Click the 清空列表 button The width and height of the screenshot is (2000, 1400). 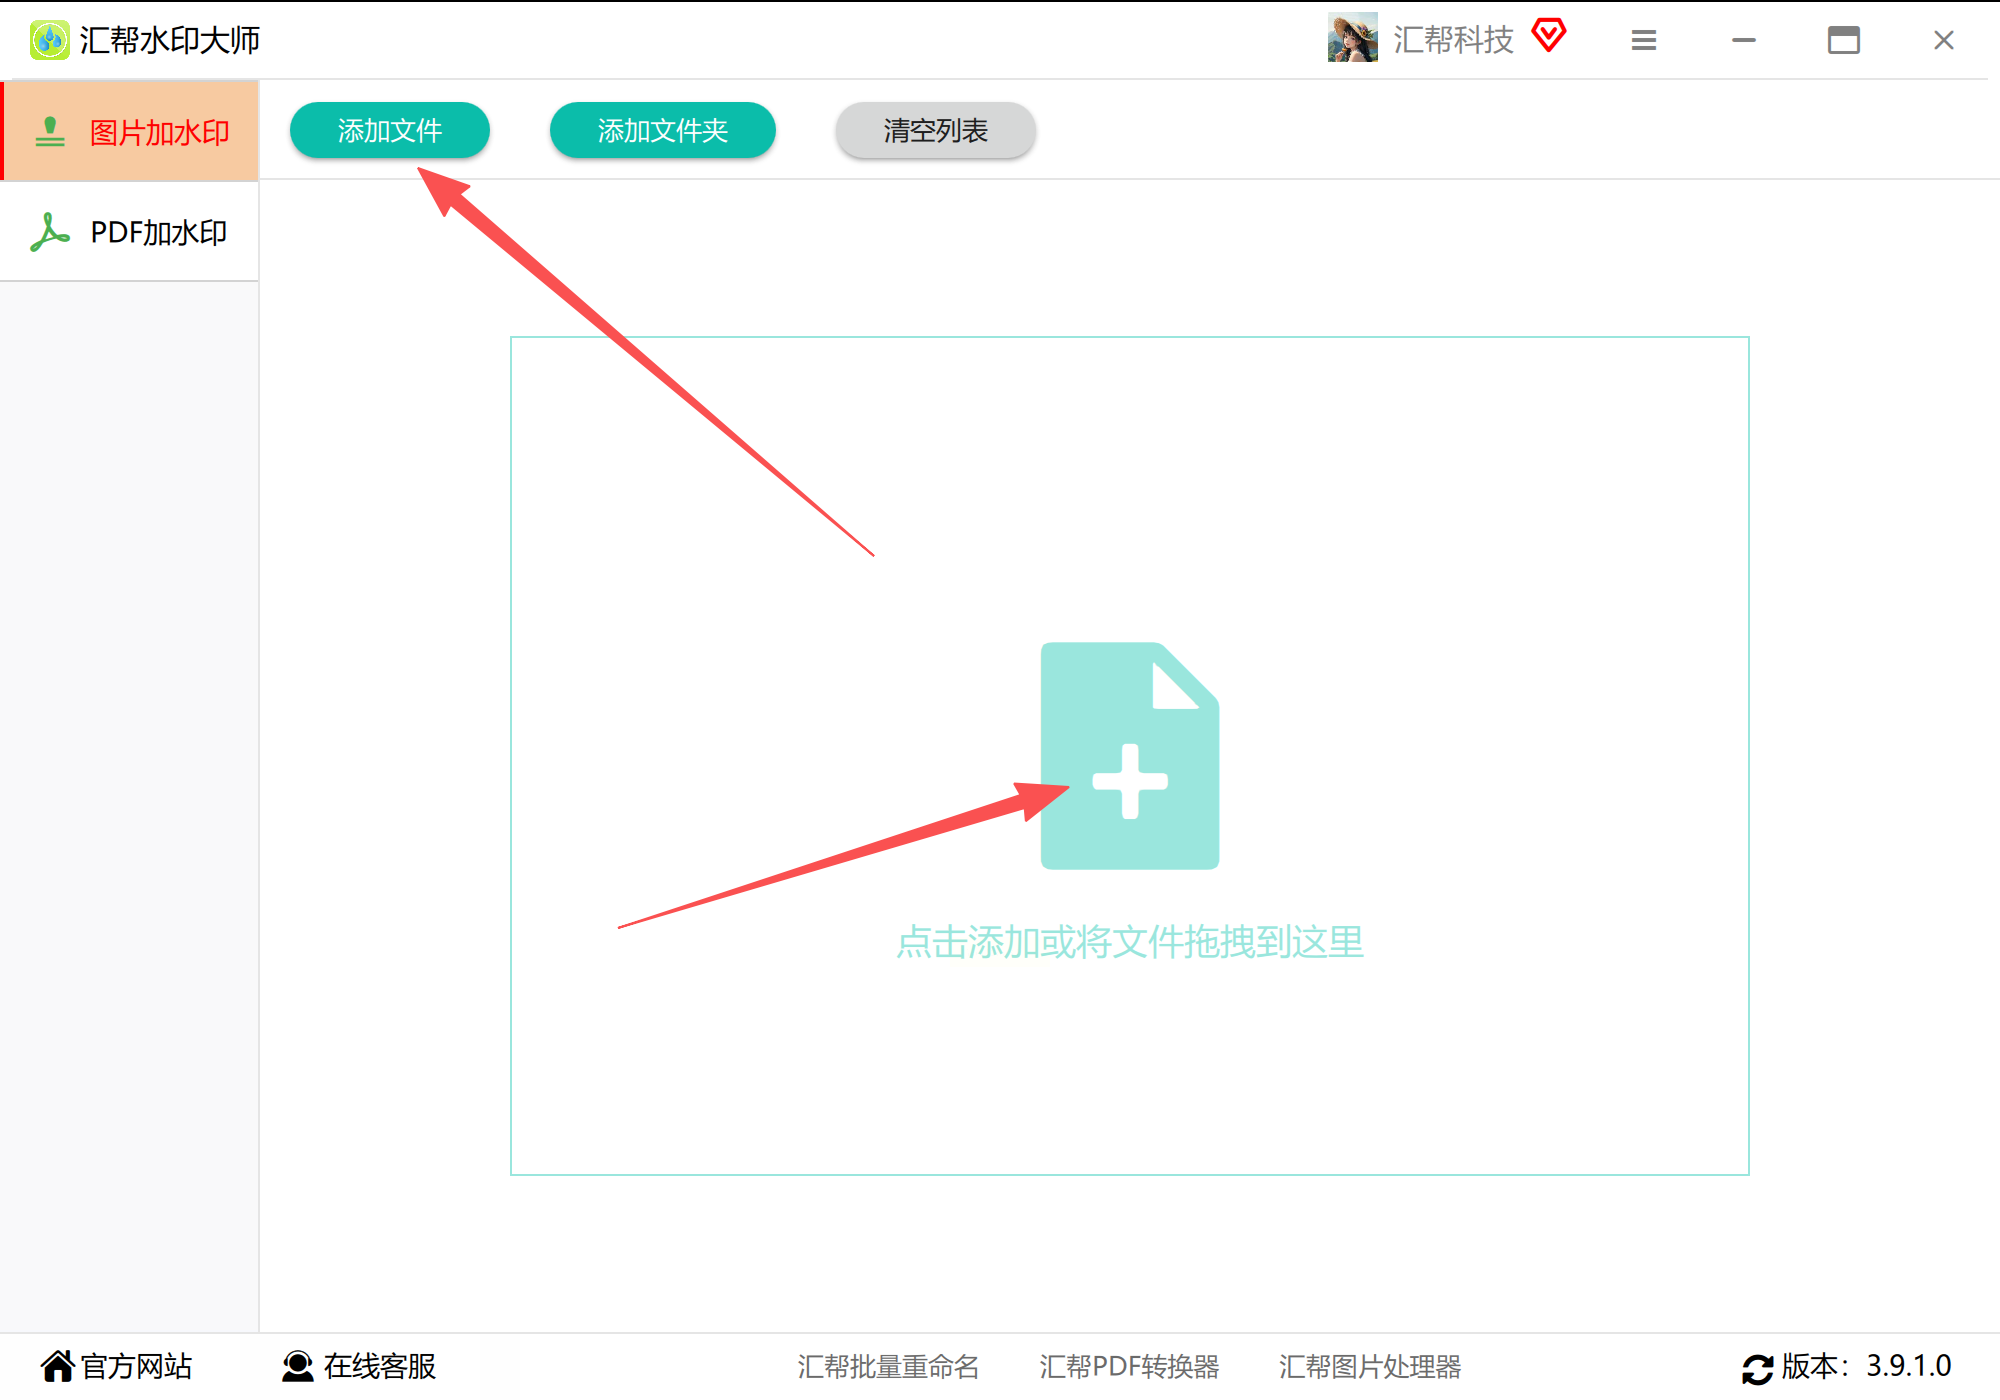tap(935, 130)
